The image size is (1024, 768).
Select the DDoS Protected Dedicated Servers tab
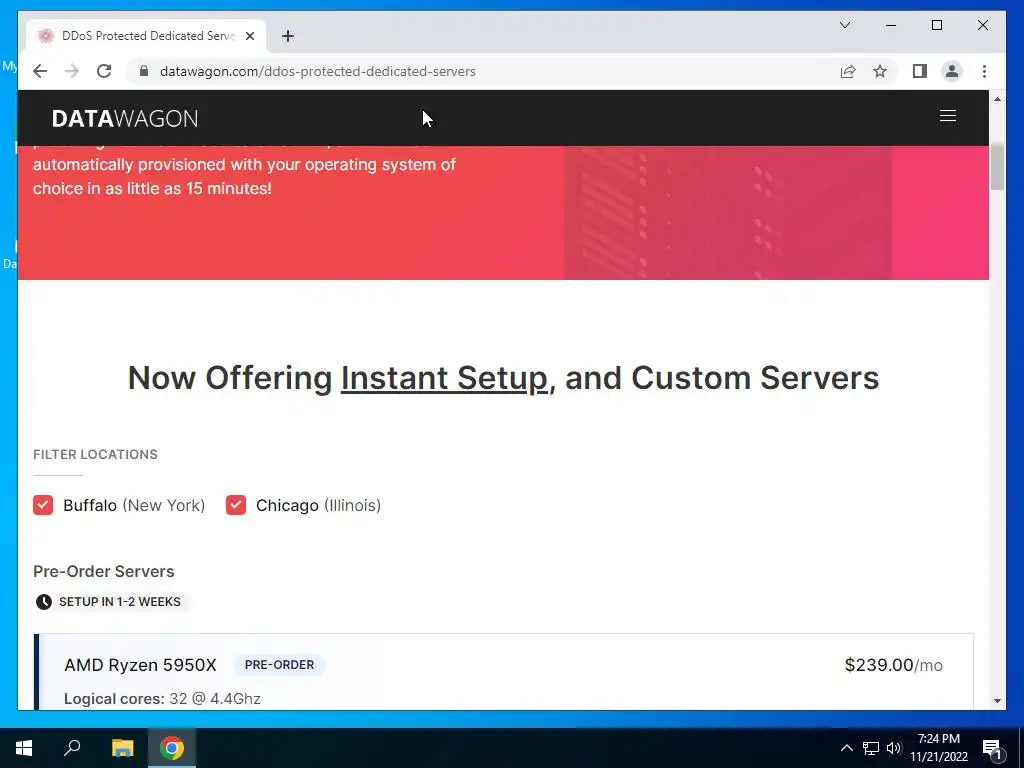point(146,36)
